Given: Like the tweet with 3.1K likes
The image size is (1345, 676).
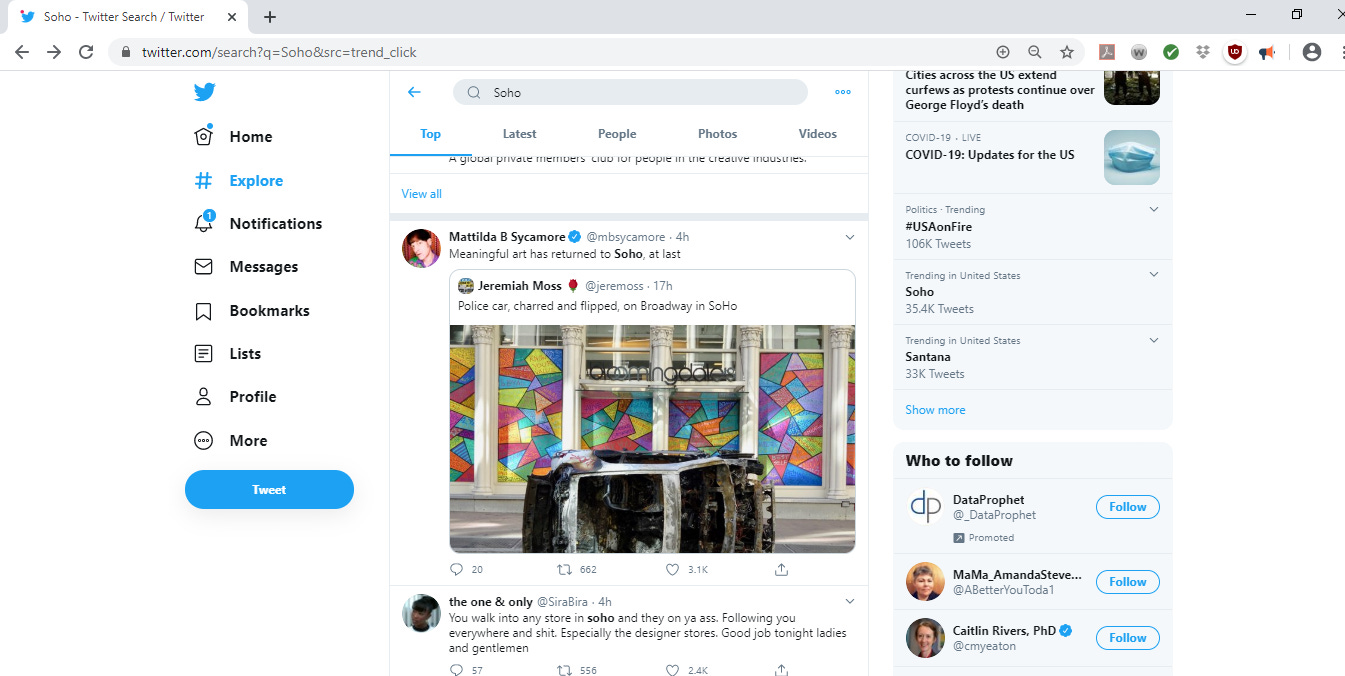Looking at the screenshot, I should [x=673, y=569].
